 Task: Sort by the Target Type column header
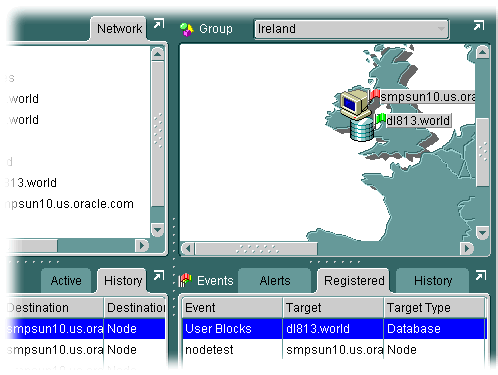435,308
